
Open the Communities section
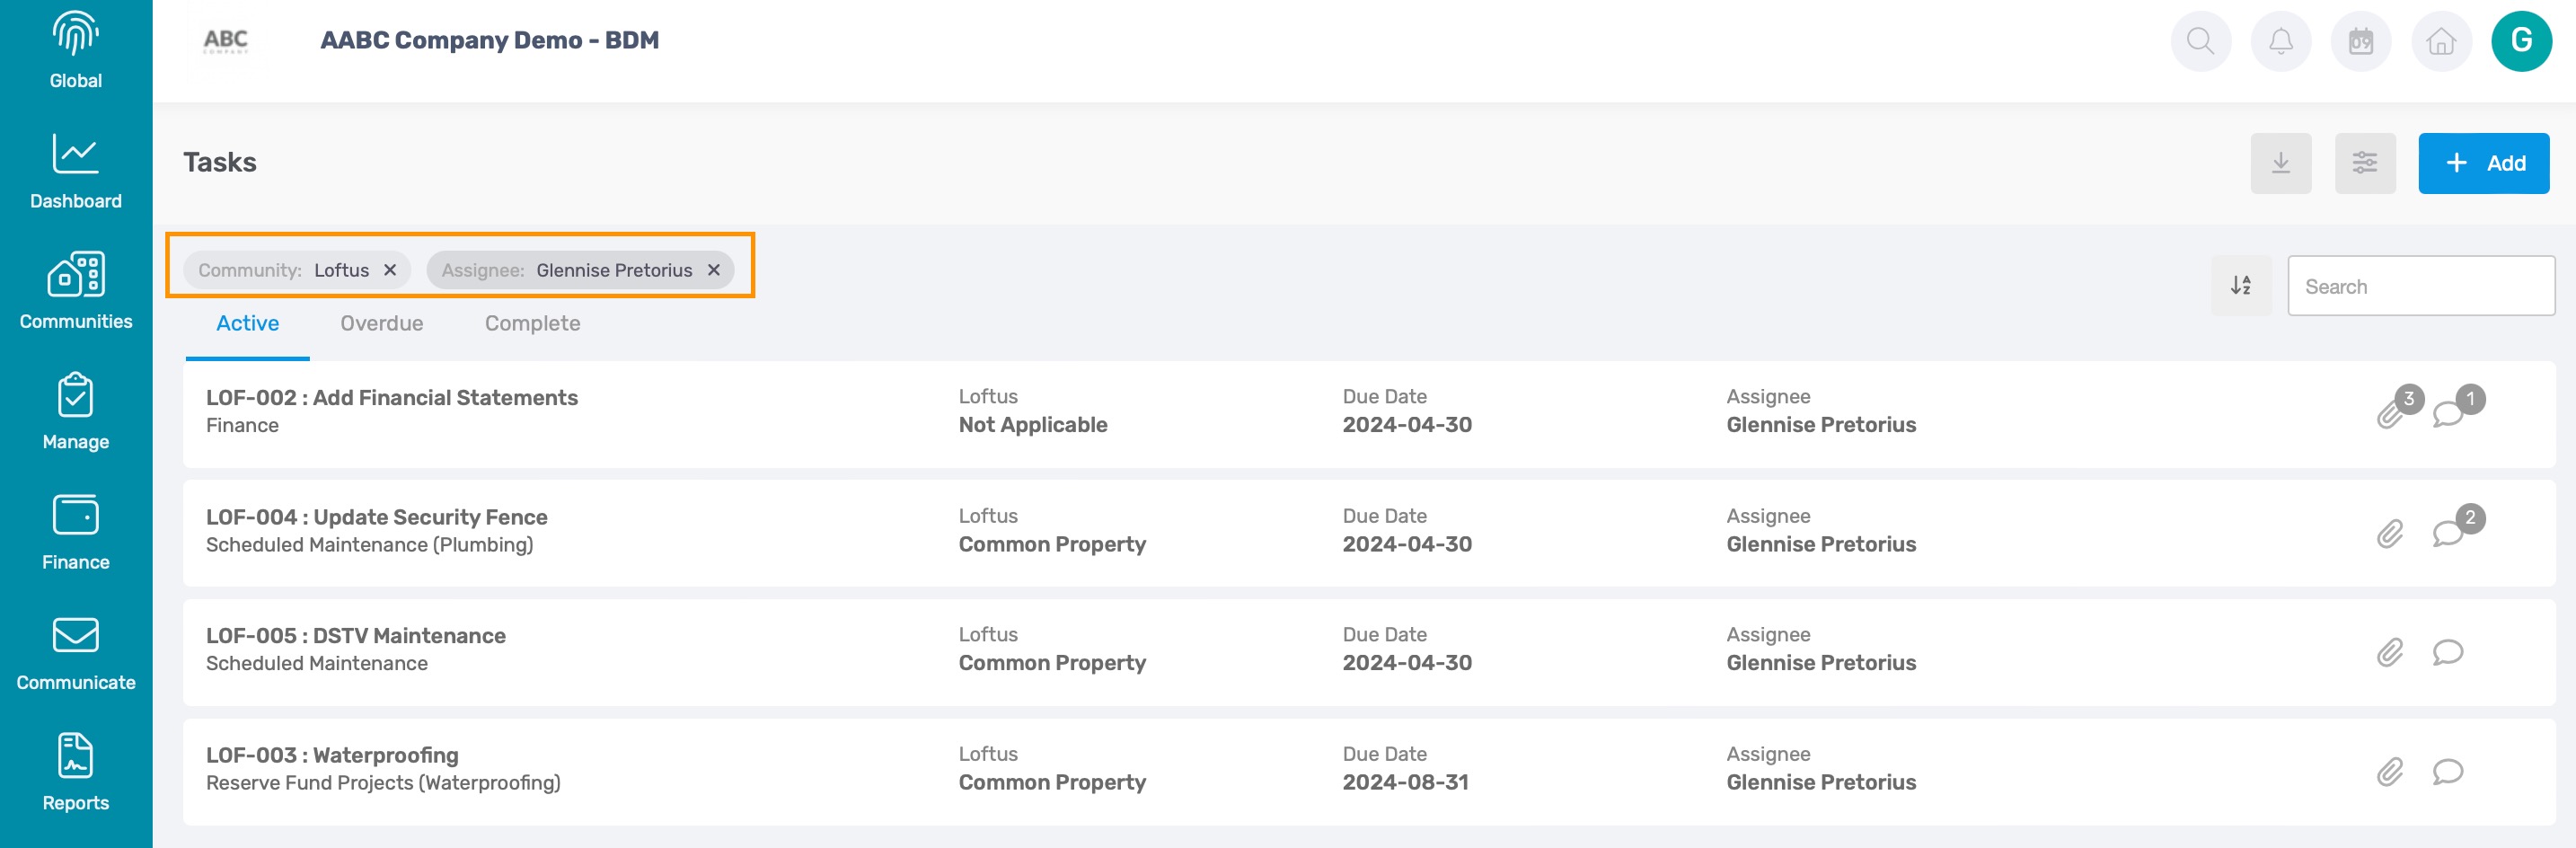point(76,291)
